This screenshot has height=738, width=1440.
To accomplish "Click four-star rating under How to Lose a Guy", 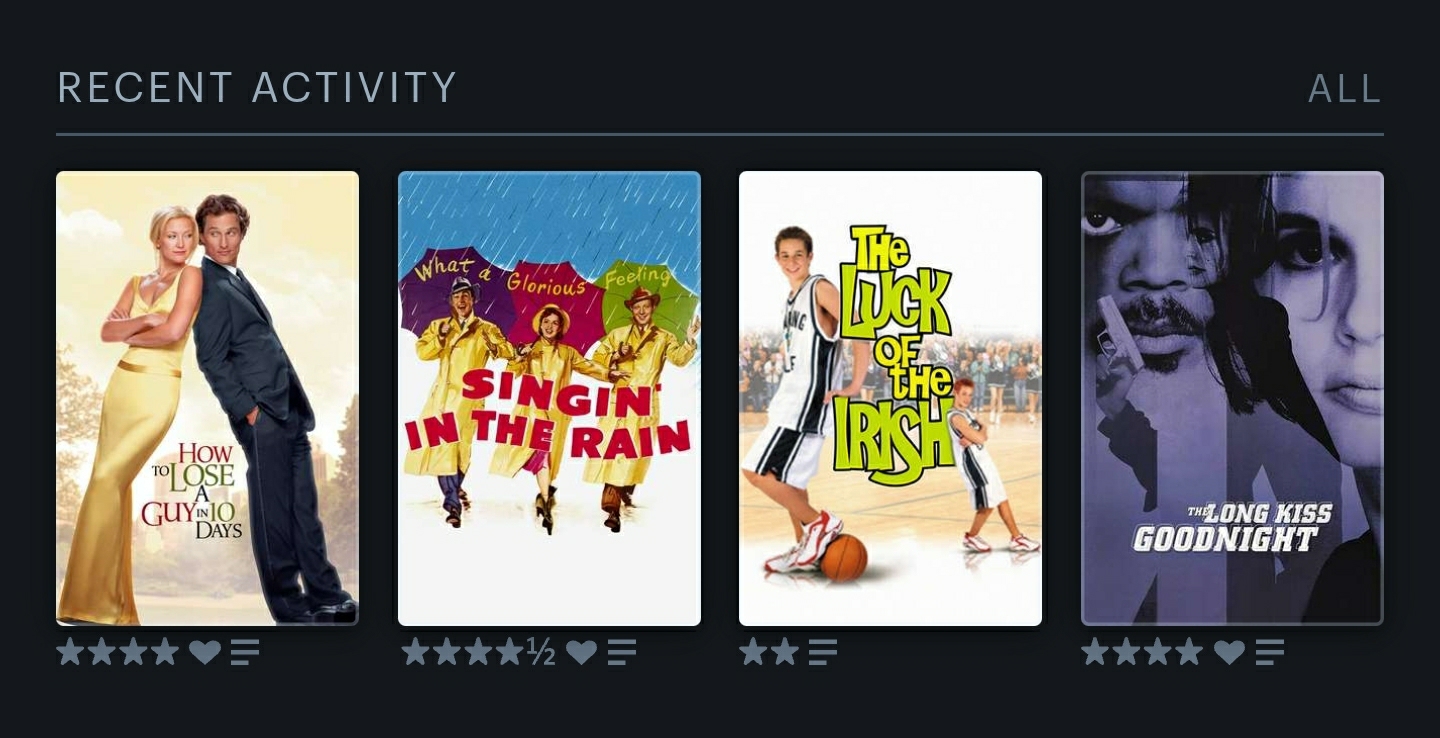I will [118, 652].
